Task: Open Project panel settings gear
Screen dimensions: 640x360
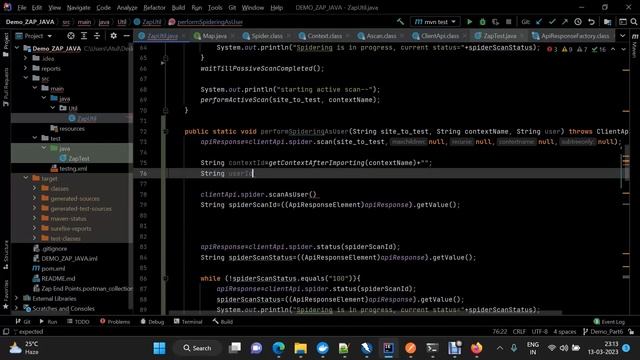Action: pyautogui.click(x=113, y=36)
